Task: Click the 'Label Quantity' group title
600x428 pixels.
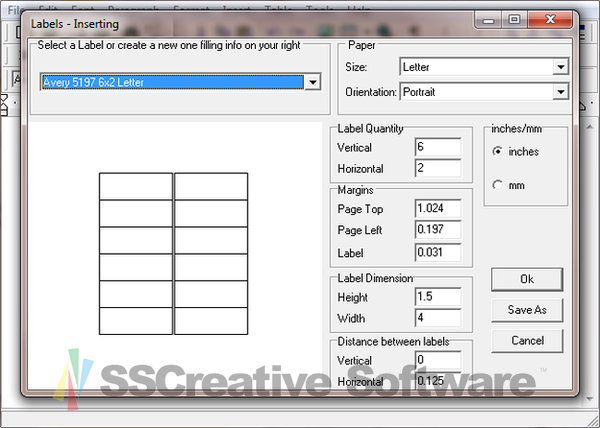Action: click(370, 129)
